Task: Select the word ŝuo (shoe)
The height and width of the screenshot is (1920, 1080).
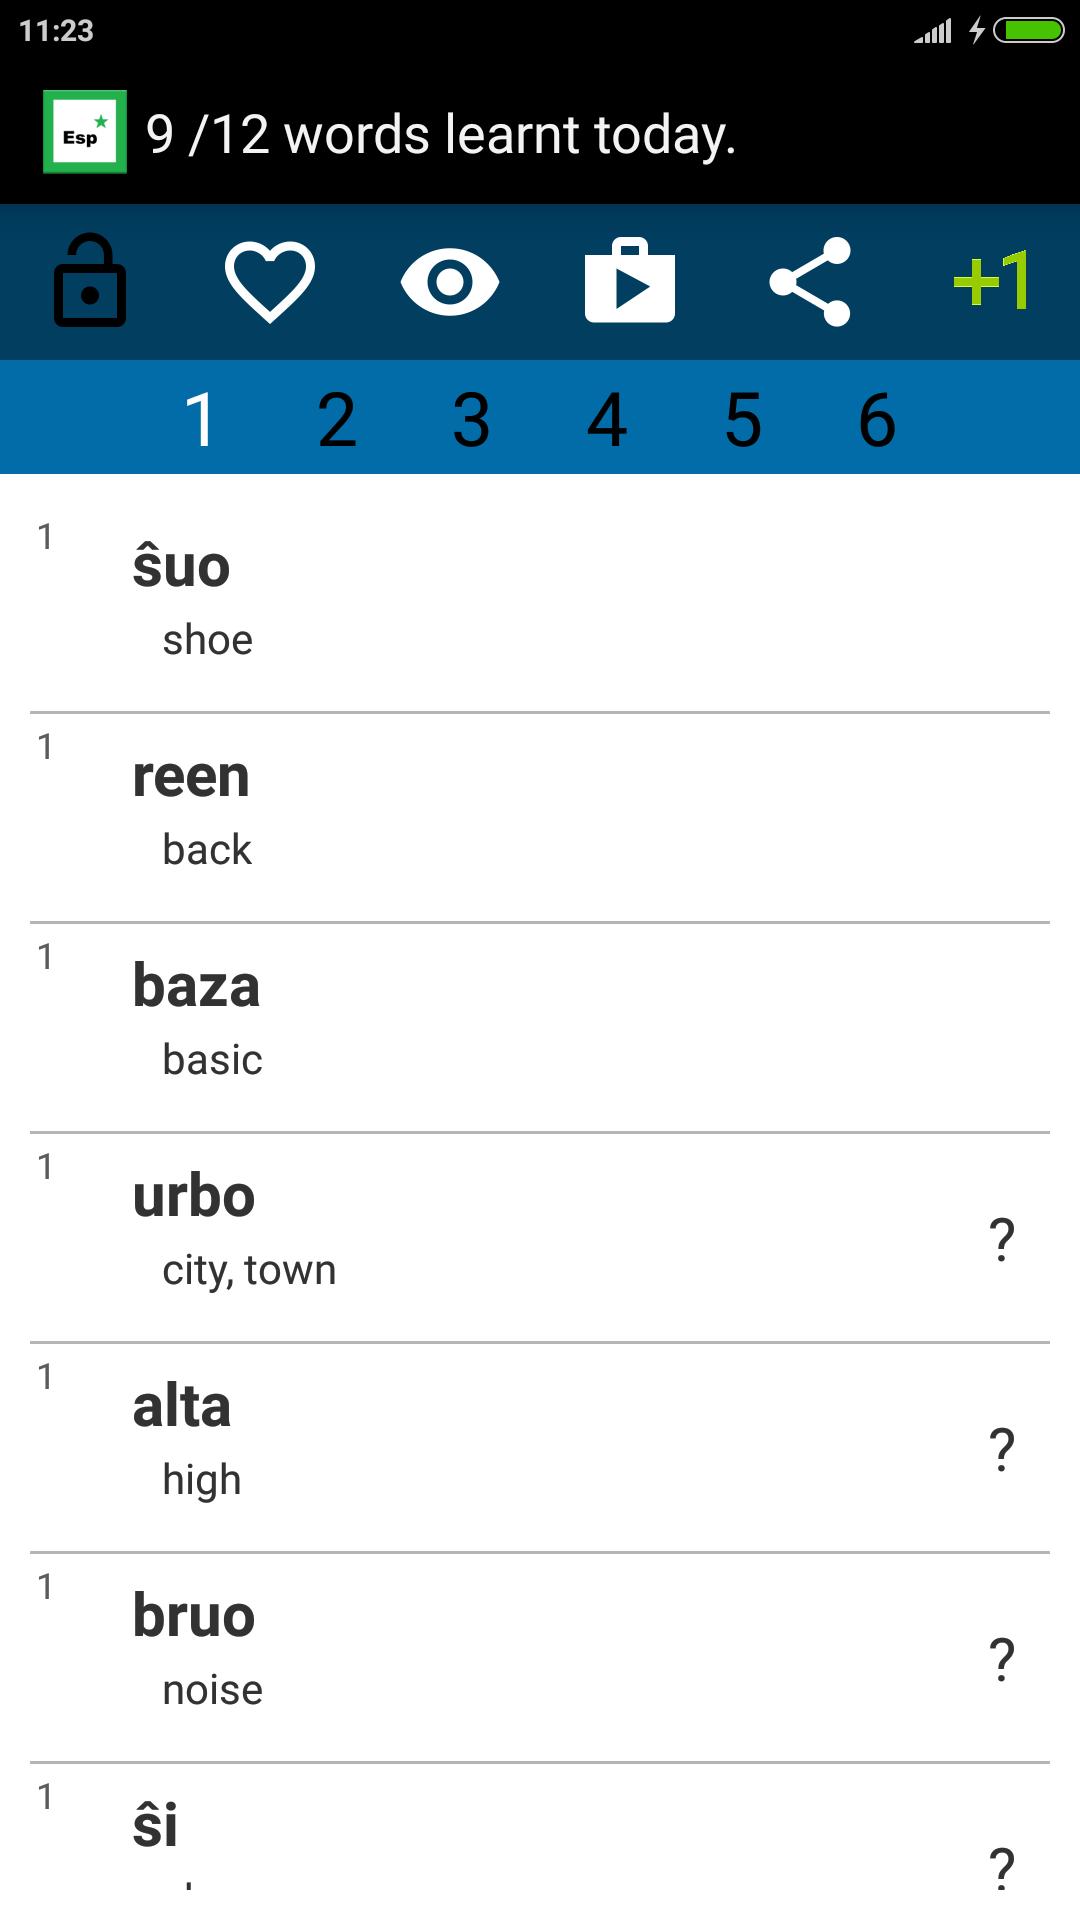Action: (540, 594)
